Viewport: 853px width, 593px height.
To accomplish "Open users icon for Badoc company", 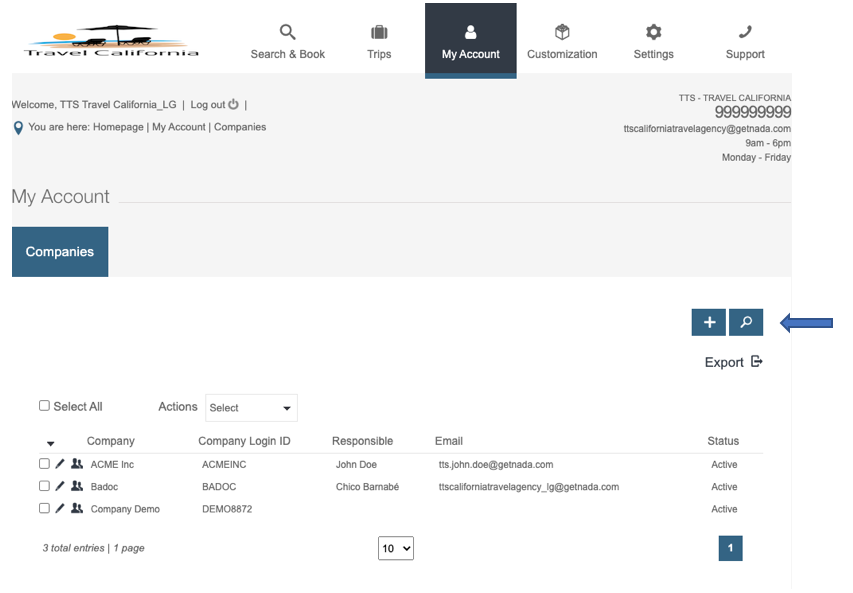I will pyautogui.click(x=77, y=486).
